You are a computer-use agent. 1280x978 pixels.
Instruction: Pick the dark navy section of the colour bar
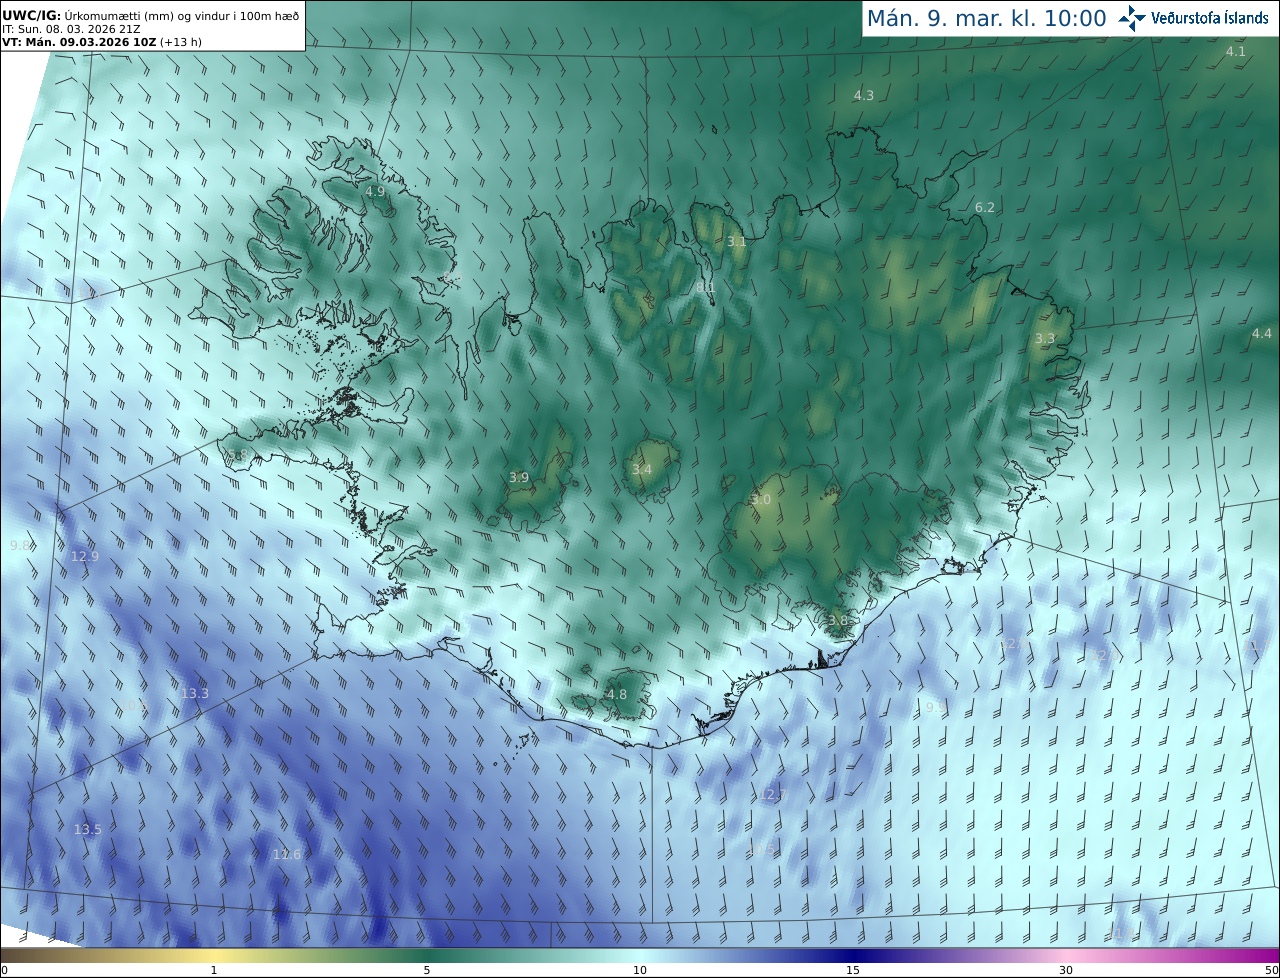pyautogui.click(x=853, y=955)
